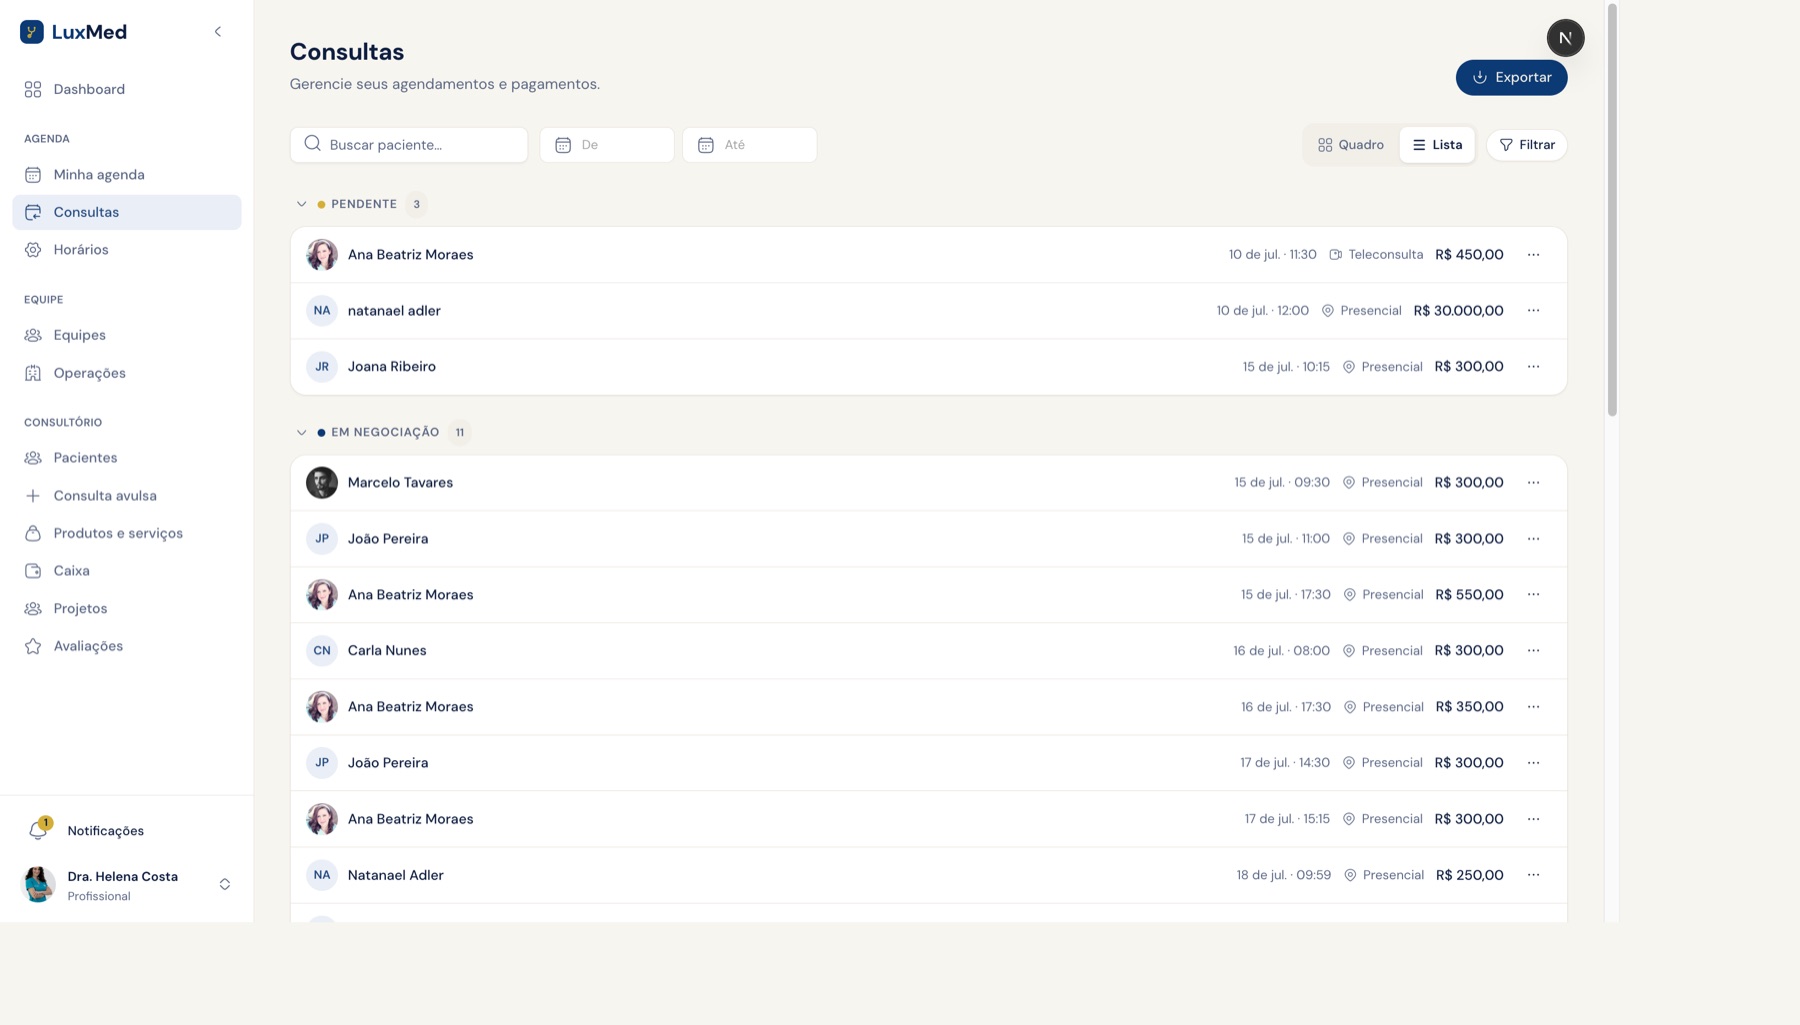Open Avaliações star icon in sidebar
This screenshot has height=1025, width=1800.
(x=33, y=646)
